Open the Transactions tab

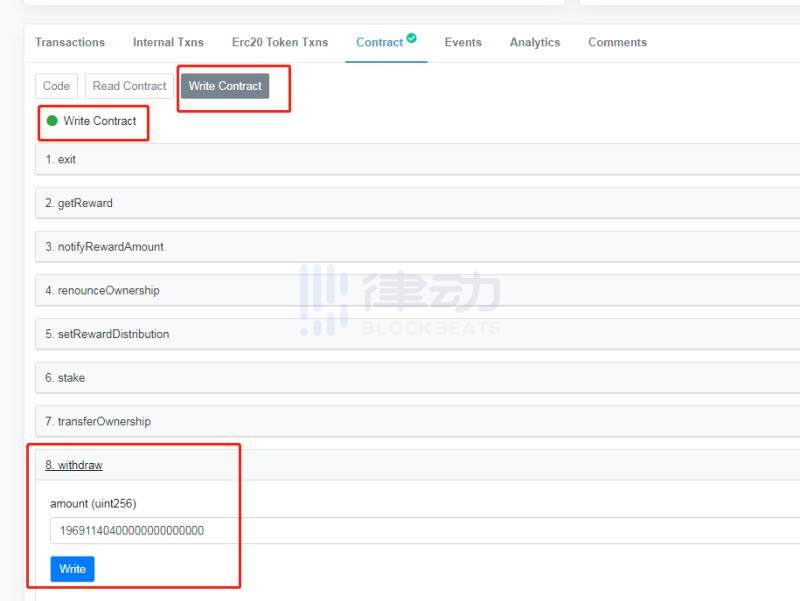(70, 42)
